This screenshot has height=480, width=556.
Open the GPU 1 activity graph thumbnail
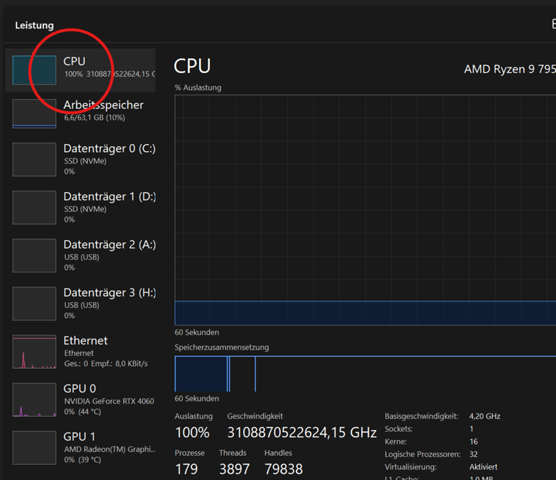34,448
